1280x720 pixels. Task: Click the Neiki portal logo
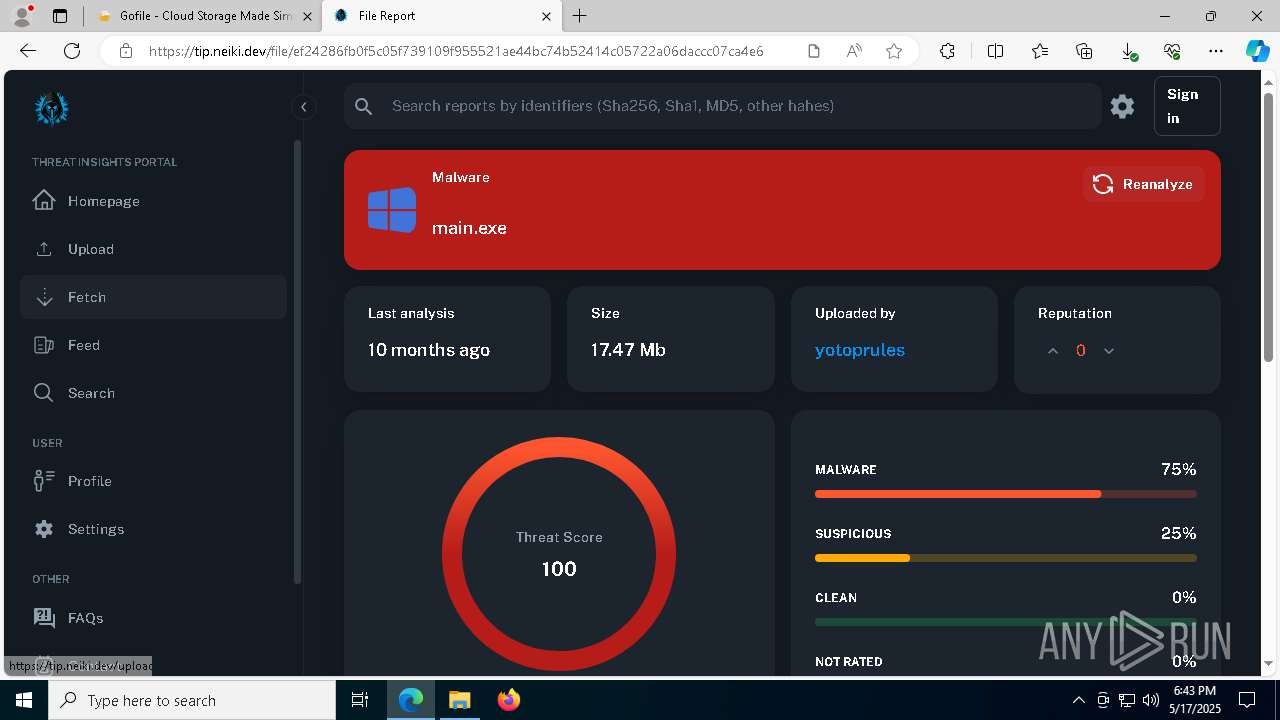click(x=51, y=108)
